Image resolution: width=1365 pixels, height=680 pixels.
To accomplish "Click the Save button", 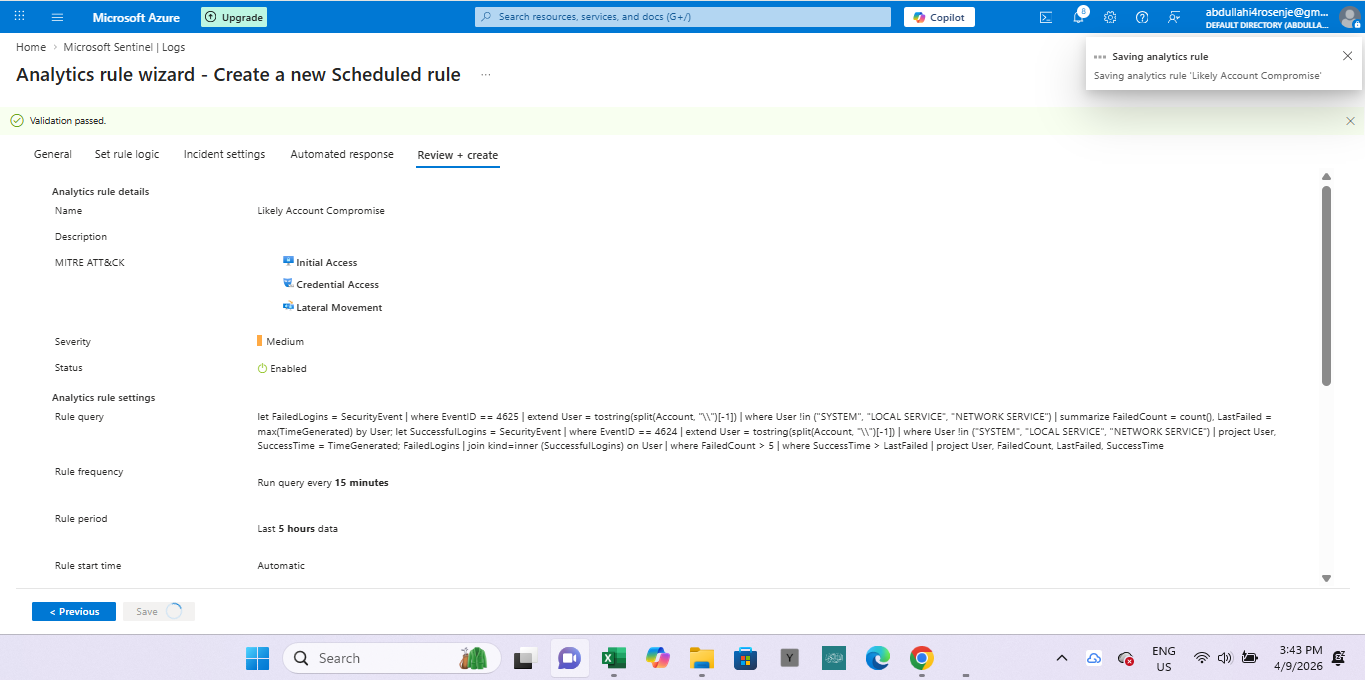I will [x=159, y=611].
